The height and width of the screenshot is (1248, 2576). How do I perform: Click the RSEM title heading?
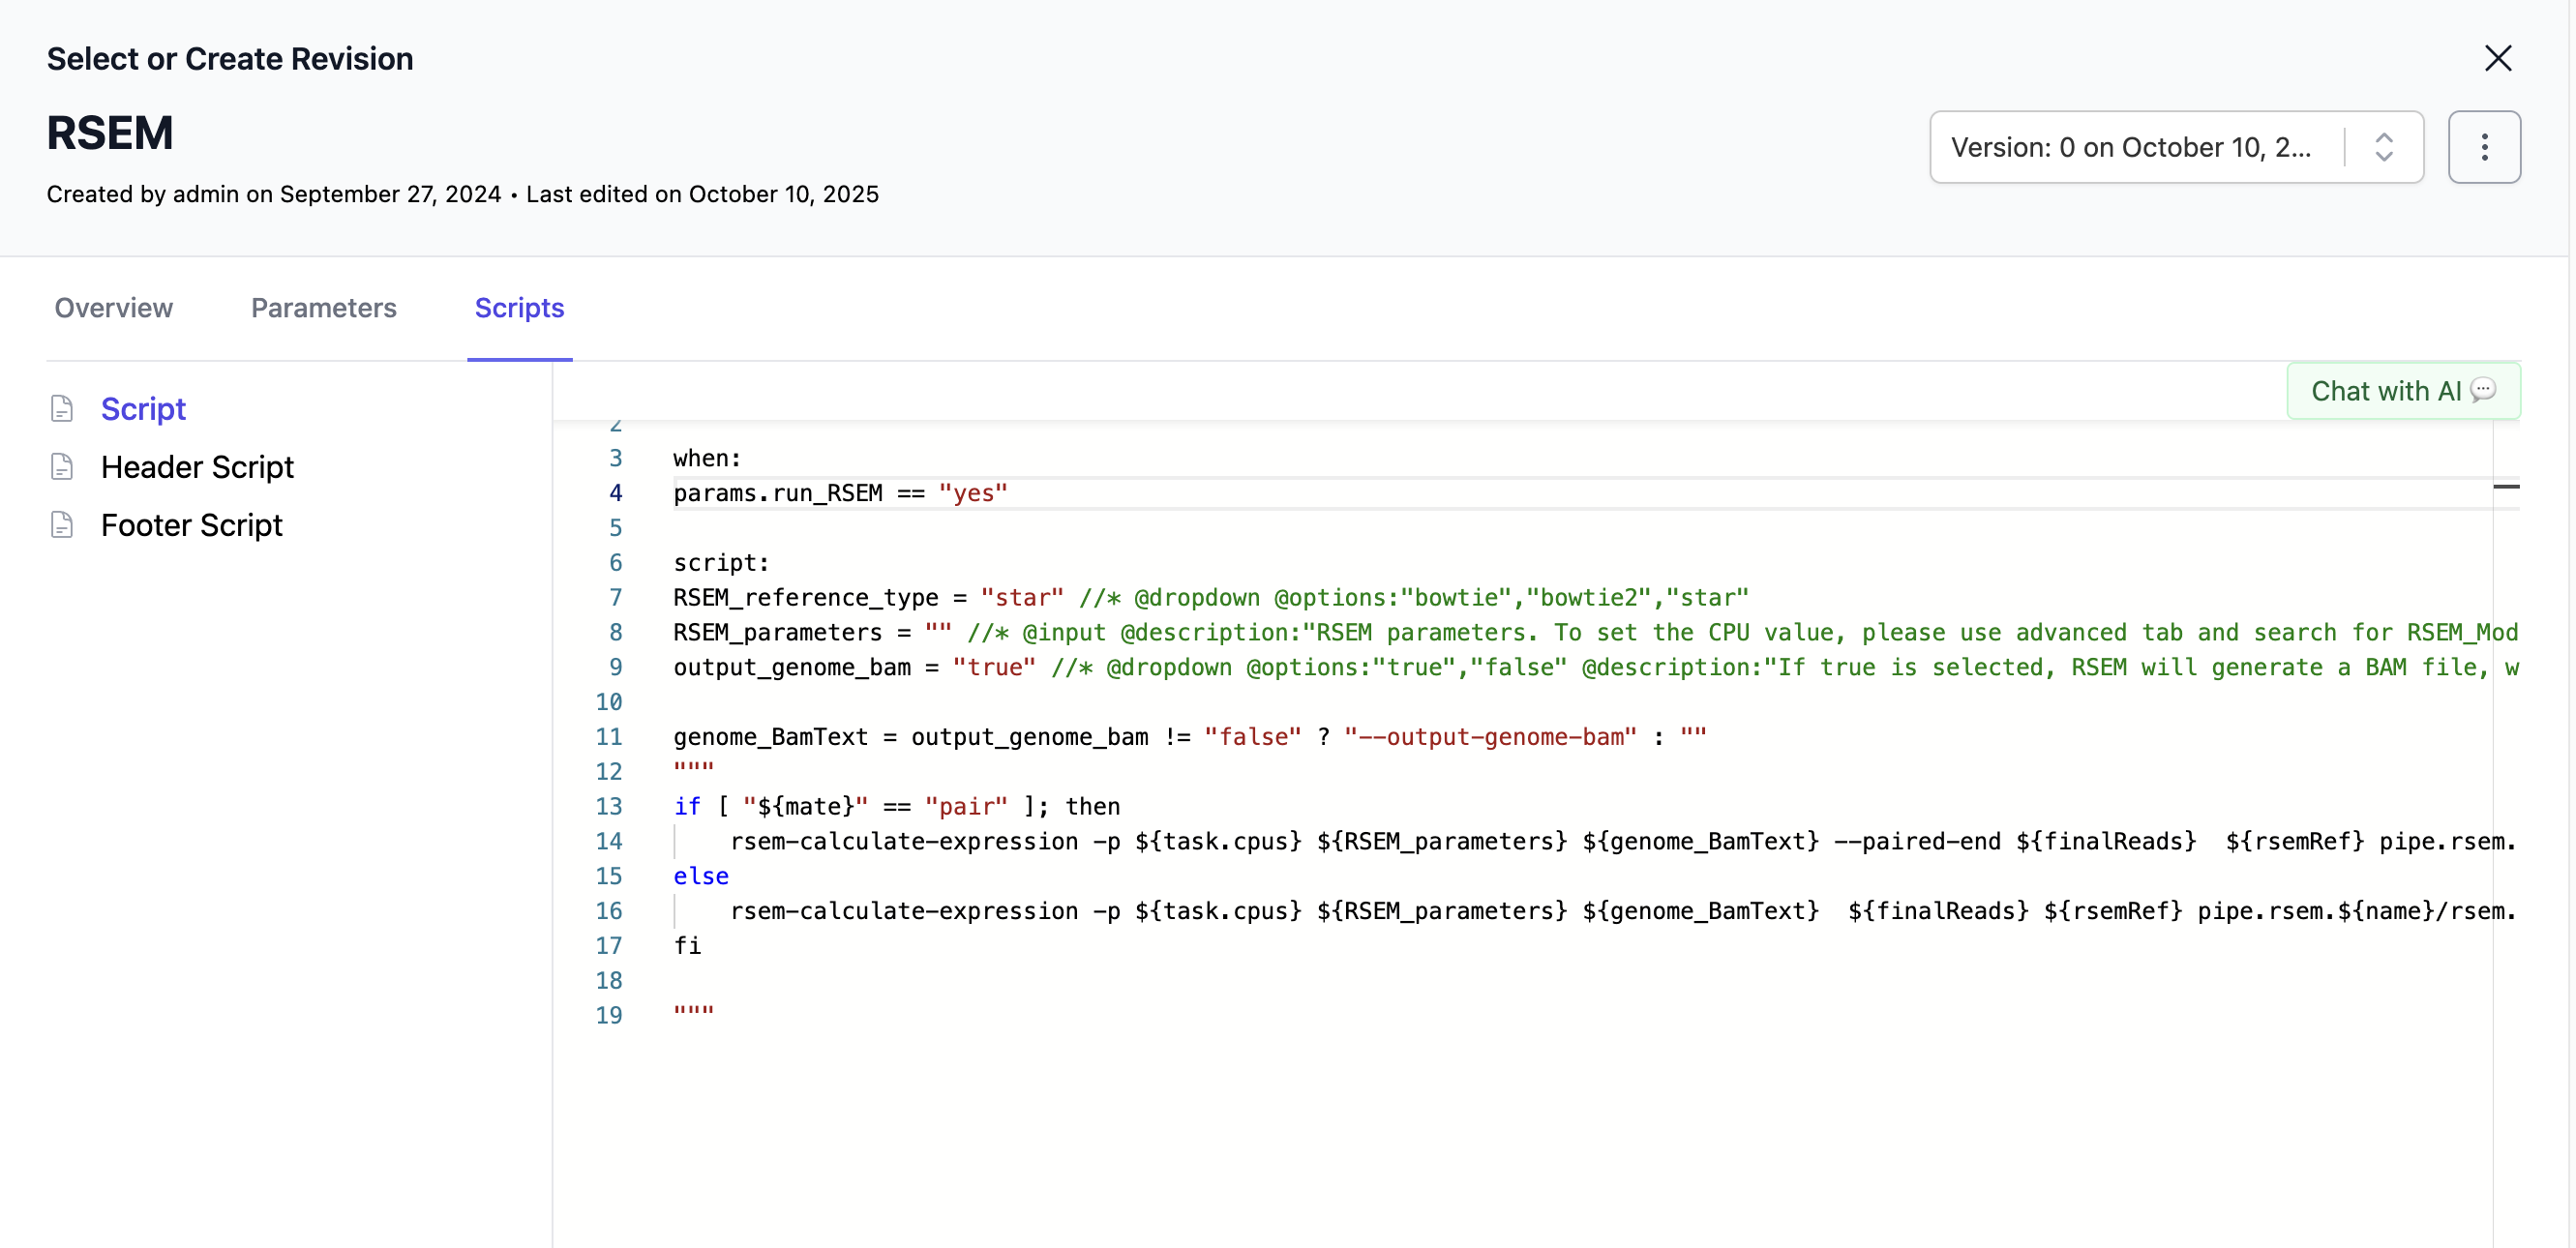(110, 133)
